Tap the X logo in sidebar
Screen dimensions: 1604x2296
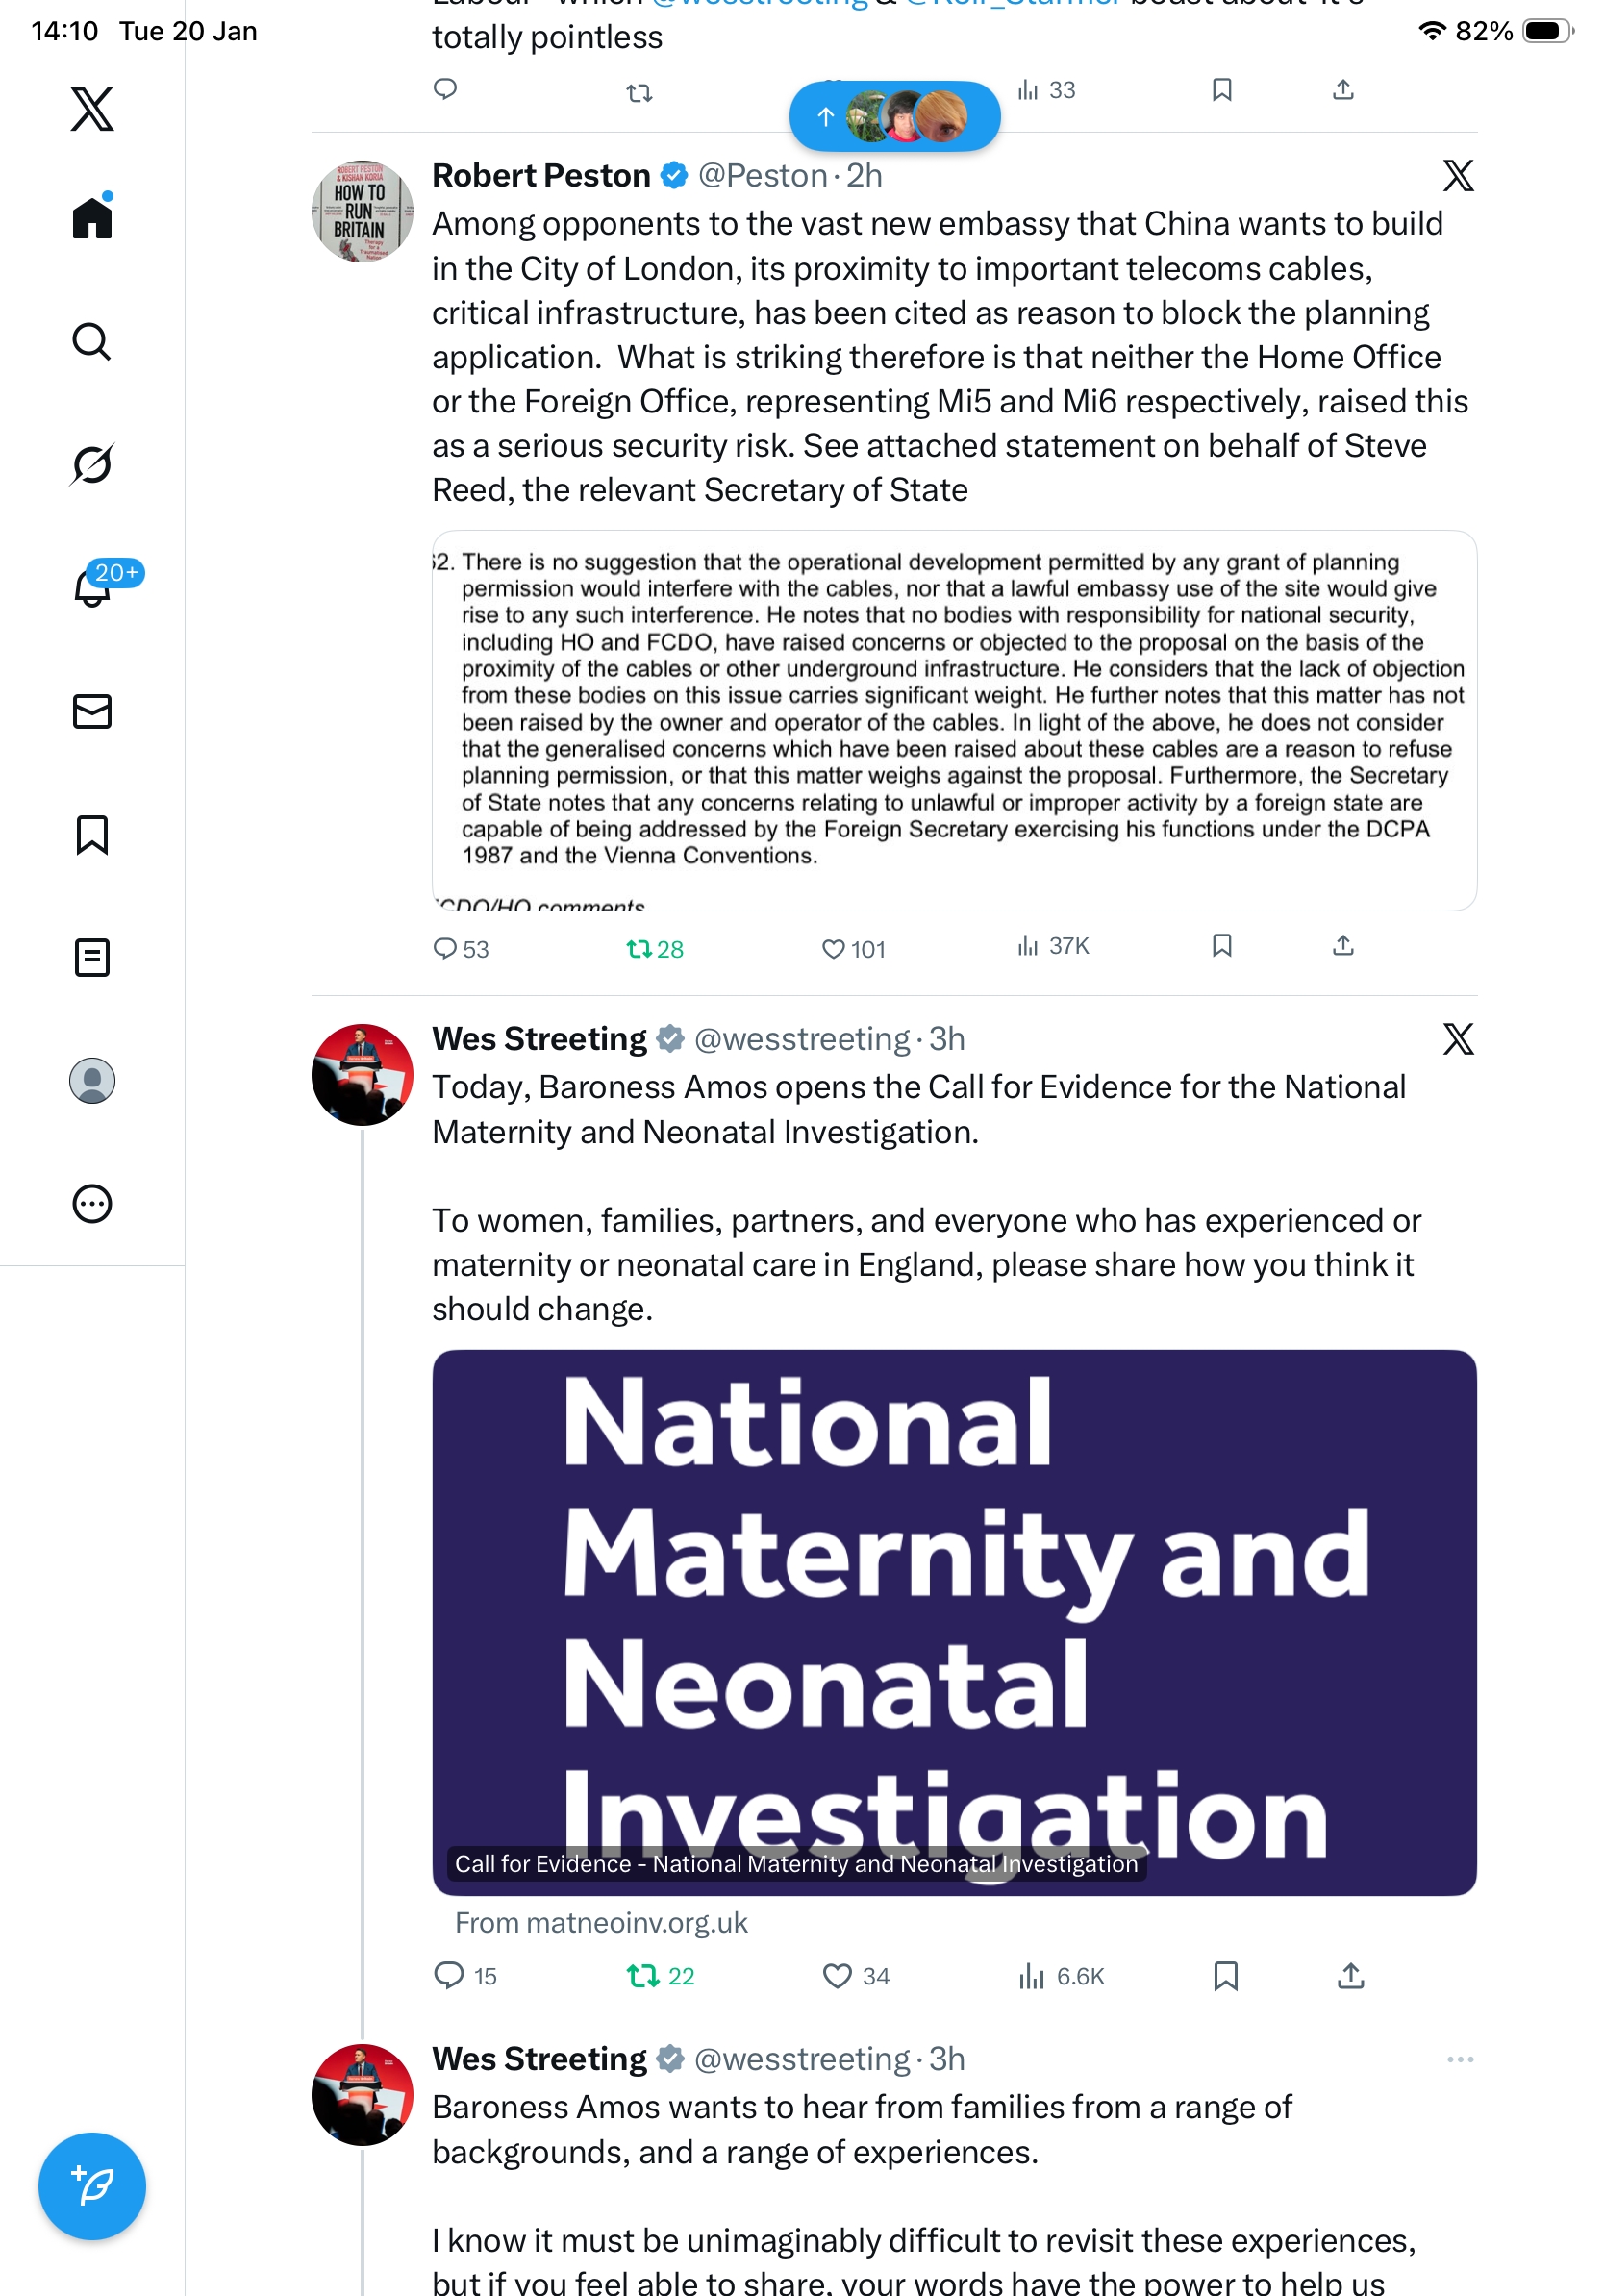[92, 109]
